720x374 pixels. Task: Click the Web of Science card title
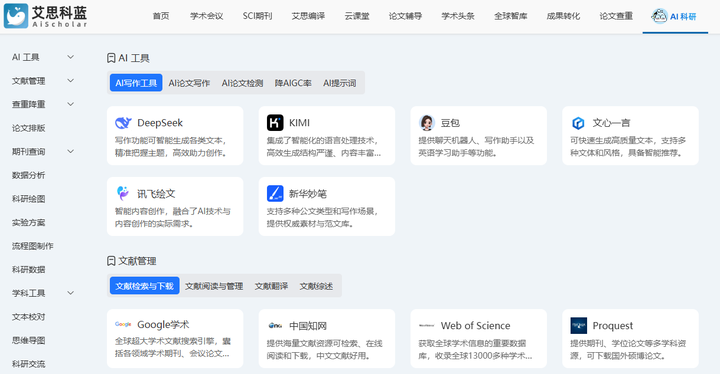click(475, 326)
